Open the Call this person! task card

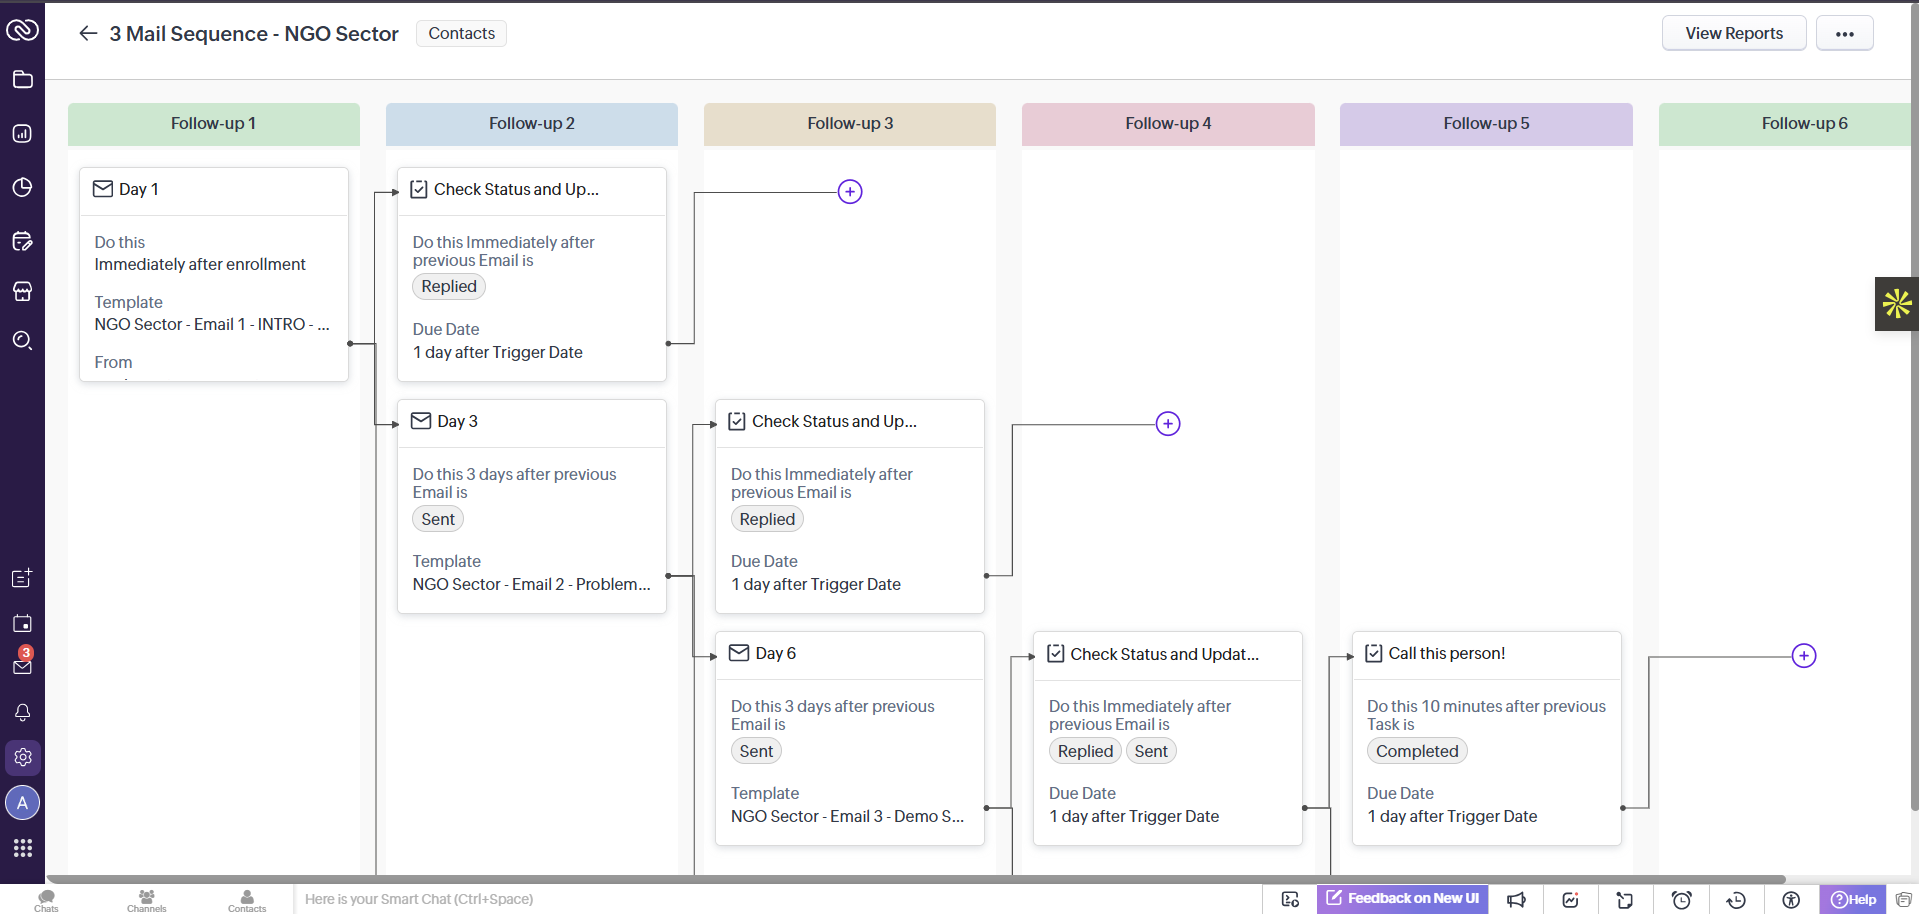(1486, 739)
